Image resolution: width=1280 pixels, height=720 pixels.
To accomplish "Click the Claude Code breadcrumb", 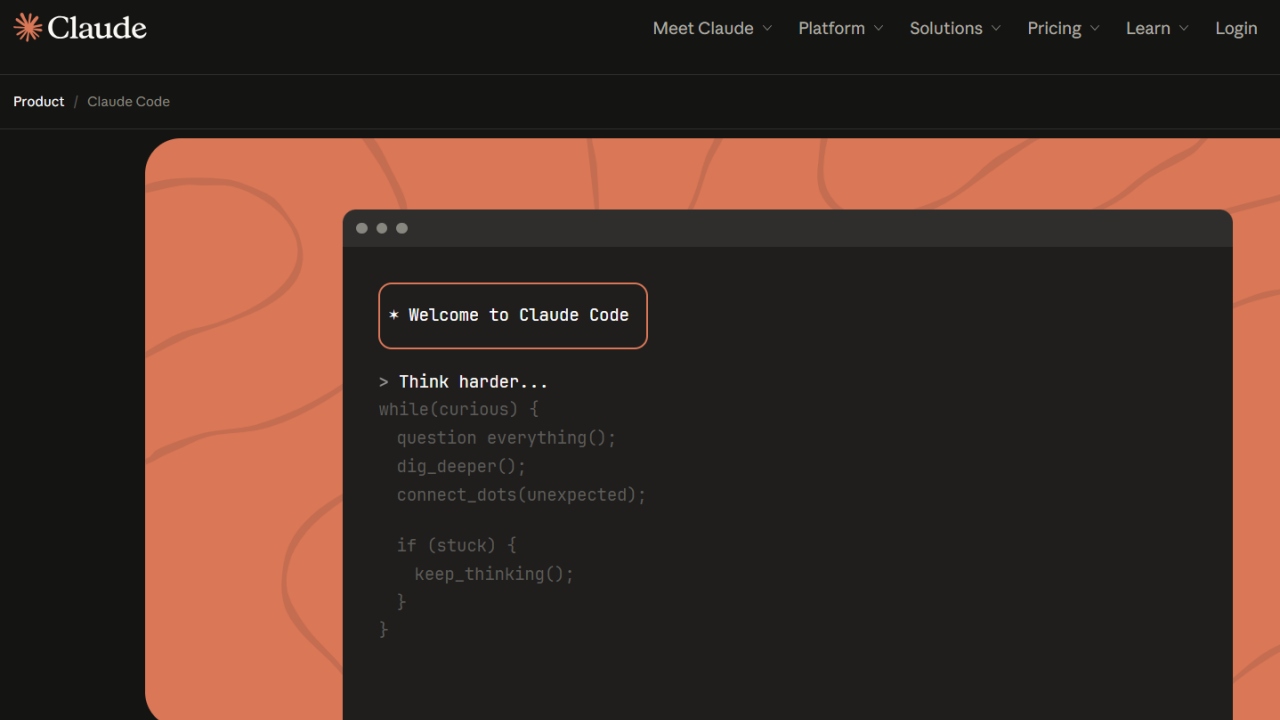I will pos(128,101).
